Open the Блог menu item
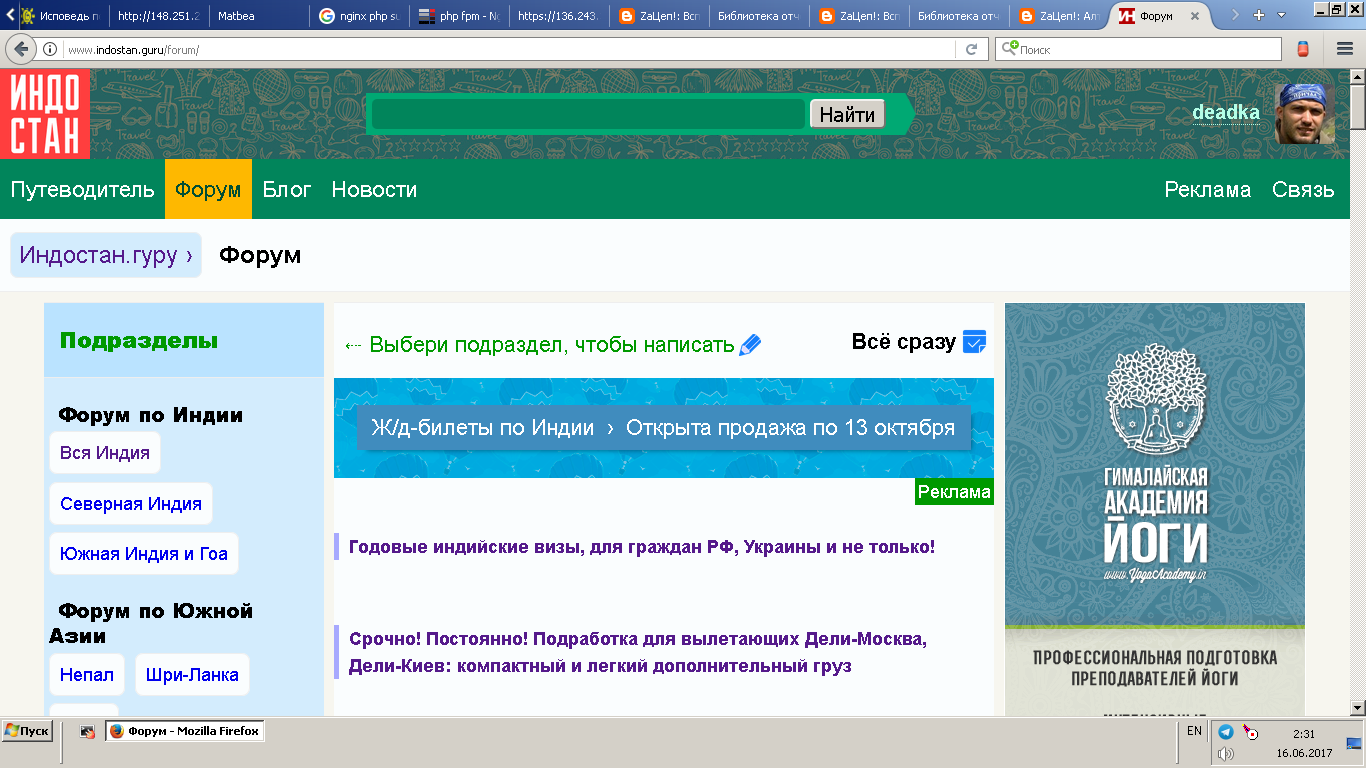Viewport: 1366px width, 768px height. 287,189
